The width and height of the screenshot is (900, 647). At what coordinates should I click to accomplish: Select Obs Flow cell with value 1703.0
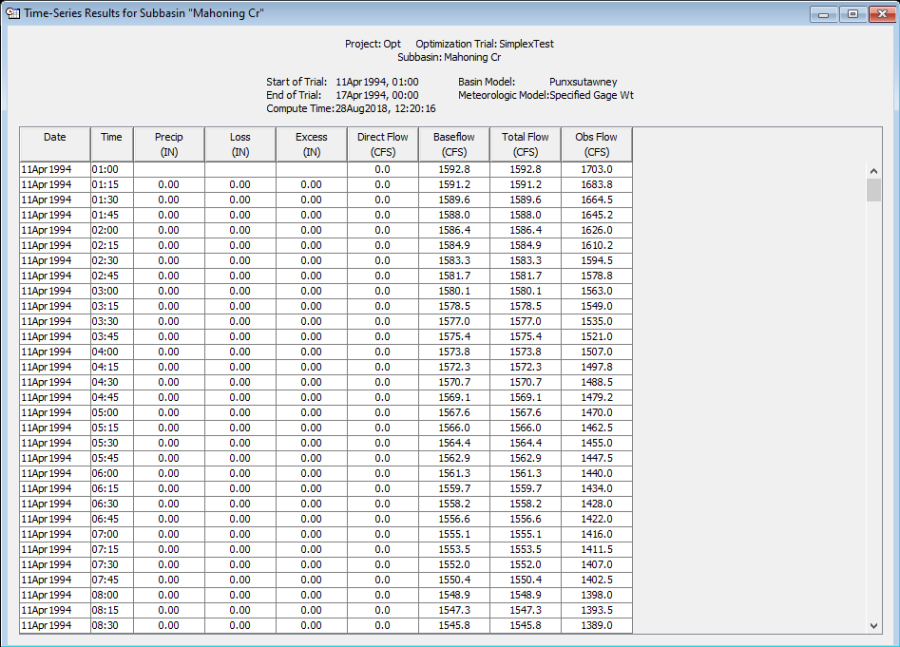pos(597,170)
